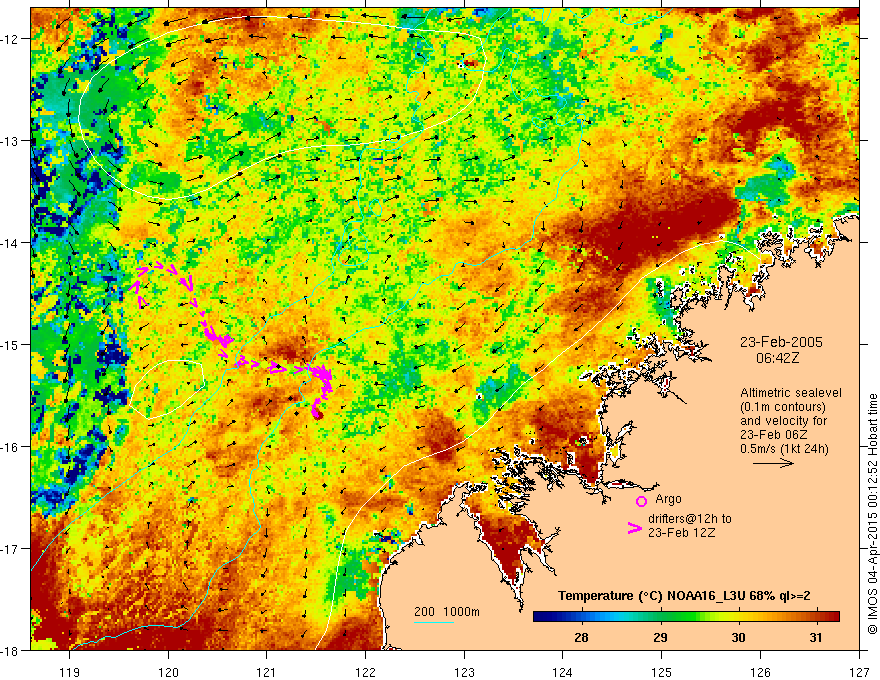Image resolution: width=880 pixels, height=680 pixels.
Task: Click the latitude axis label -14
Action: pyautogui.click(x=11, y=243)
